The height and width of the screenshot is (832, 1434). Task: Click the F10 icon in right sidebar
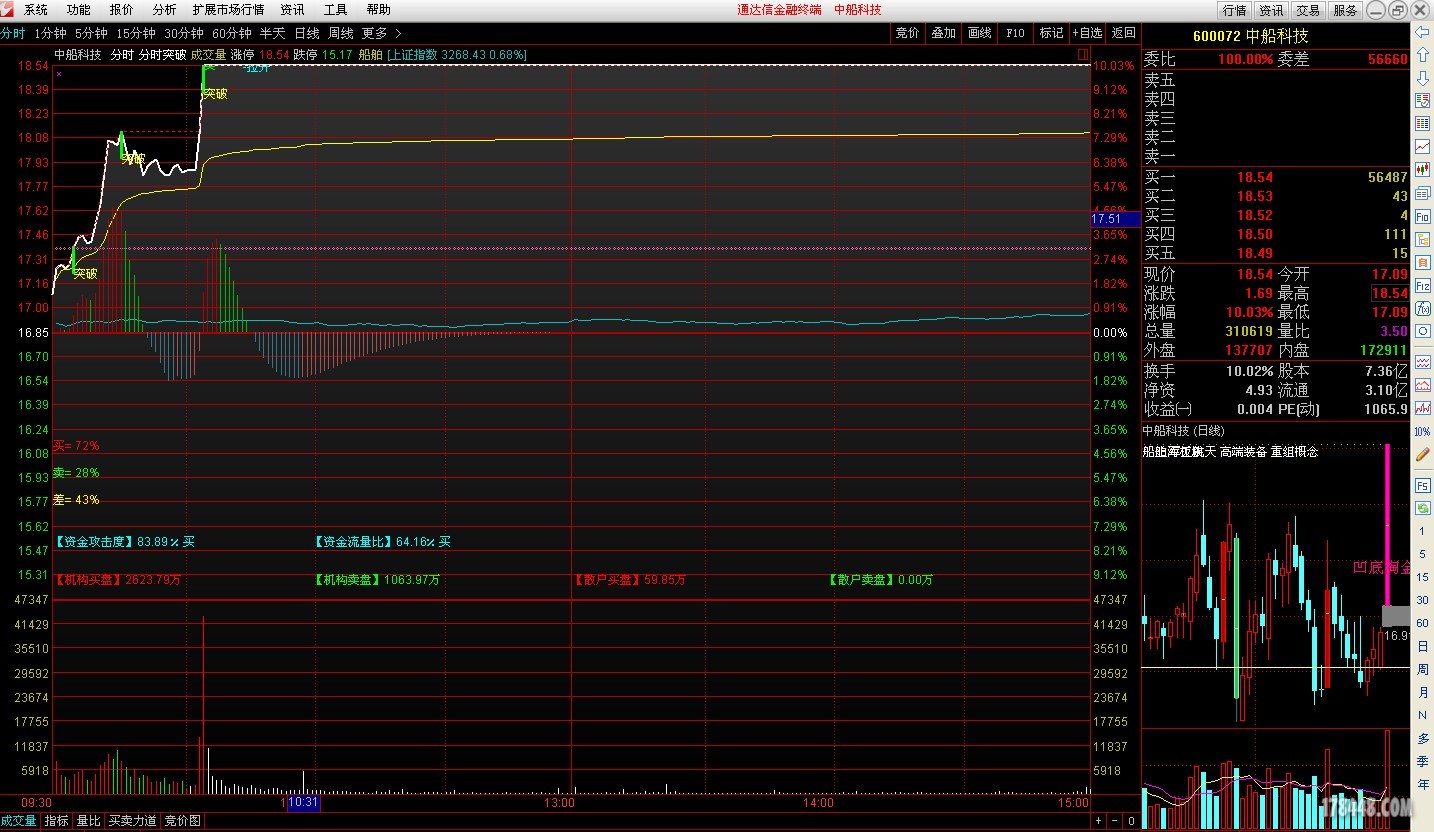pyautogui.click(x=1422, y=215)
